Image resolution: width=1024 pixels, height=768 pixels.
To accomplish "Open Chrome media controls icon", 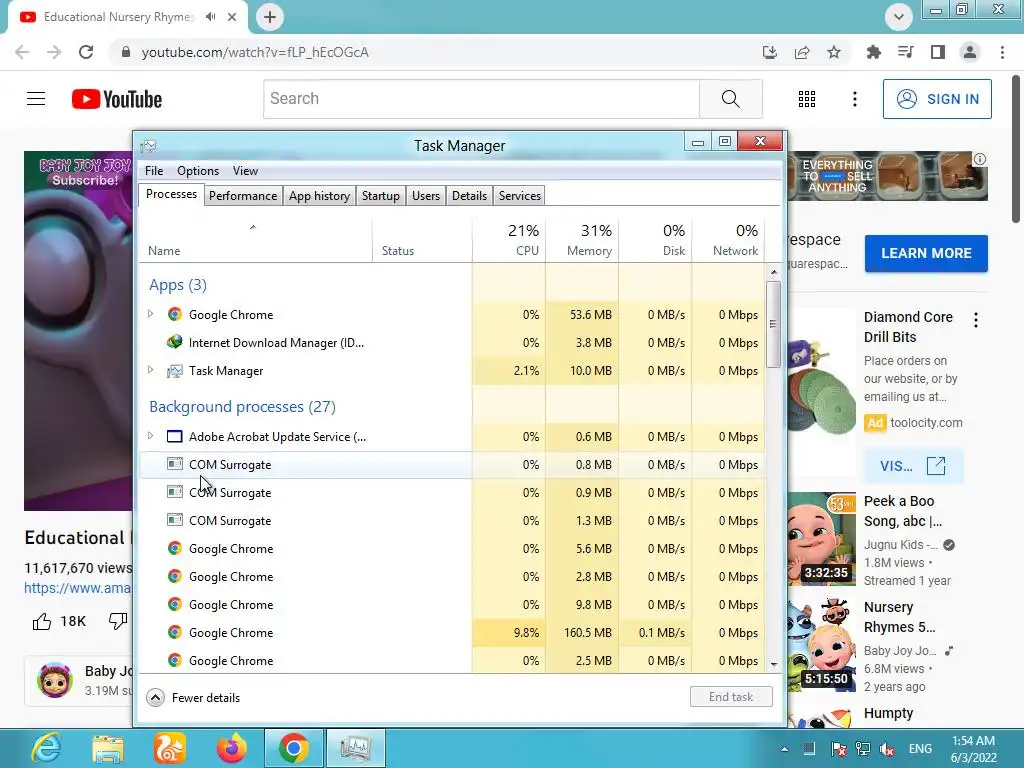I will tap(905, 52).
